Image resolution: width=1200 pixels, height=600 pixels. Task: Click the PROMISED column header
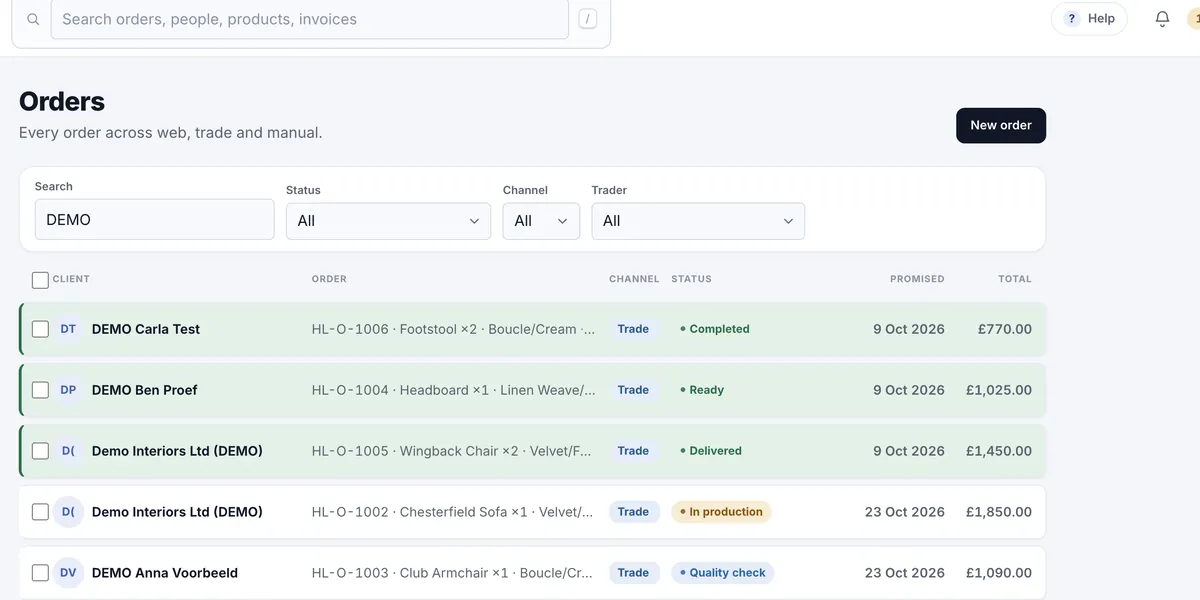(917, 279)
